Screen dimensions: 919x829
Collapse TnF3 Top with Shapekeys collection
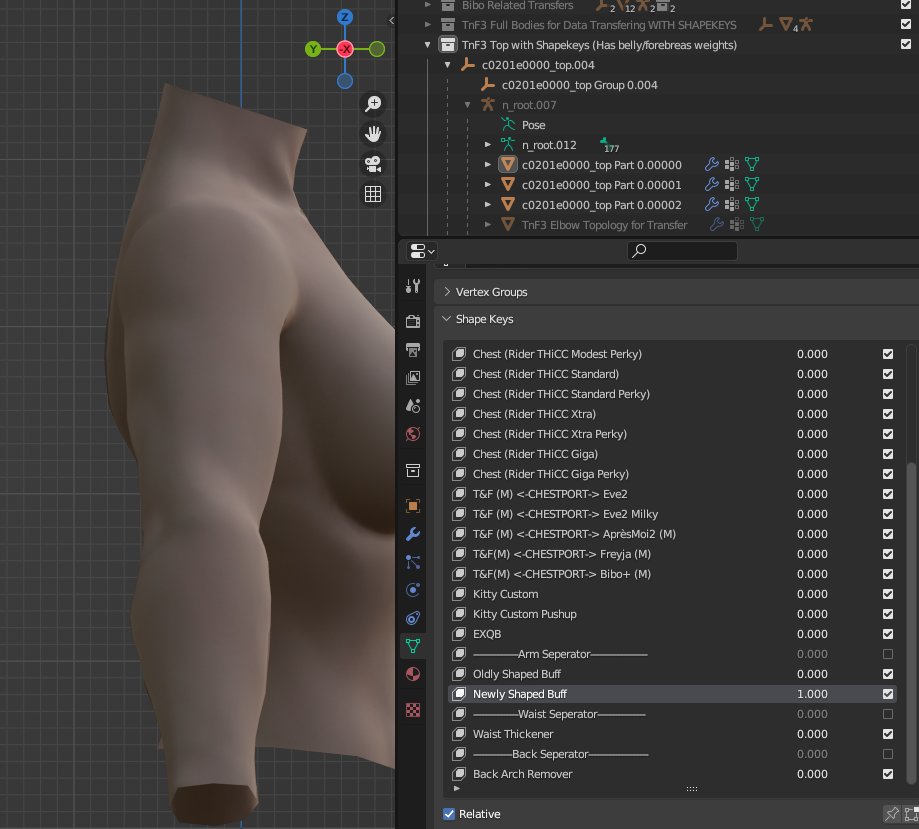pos(427,45)
